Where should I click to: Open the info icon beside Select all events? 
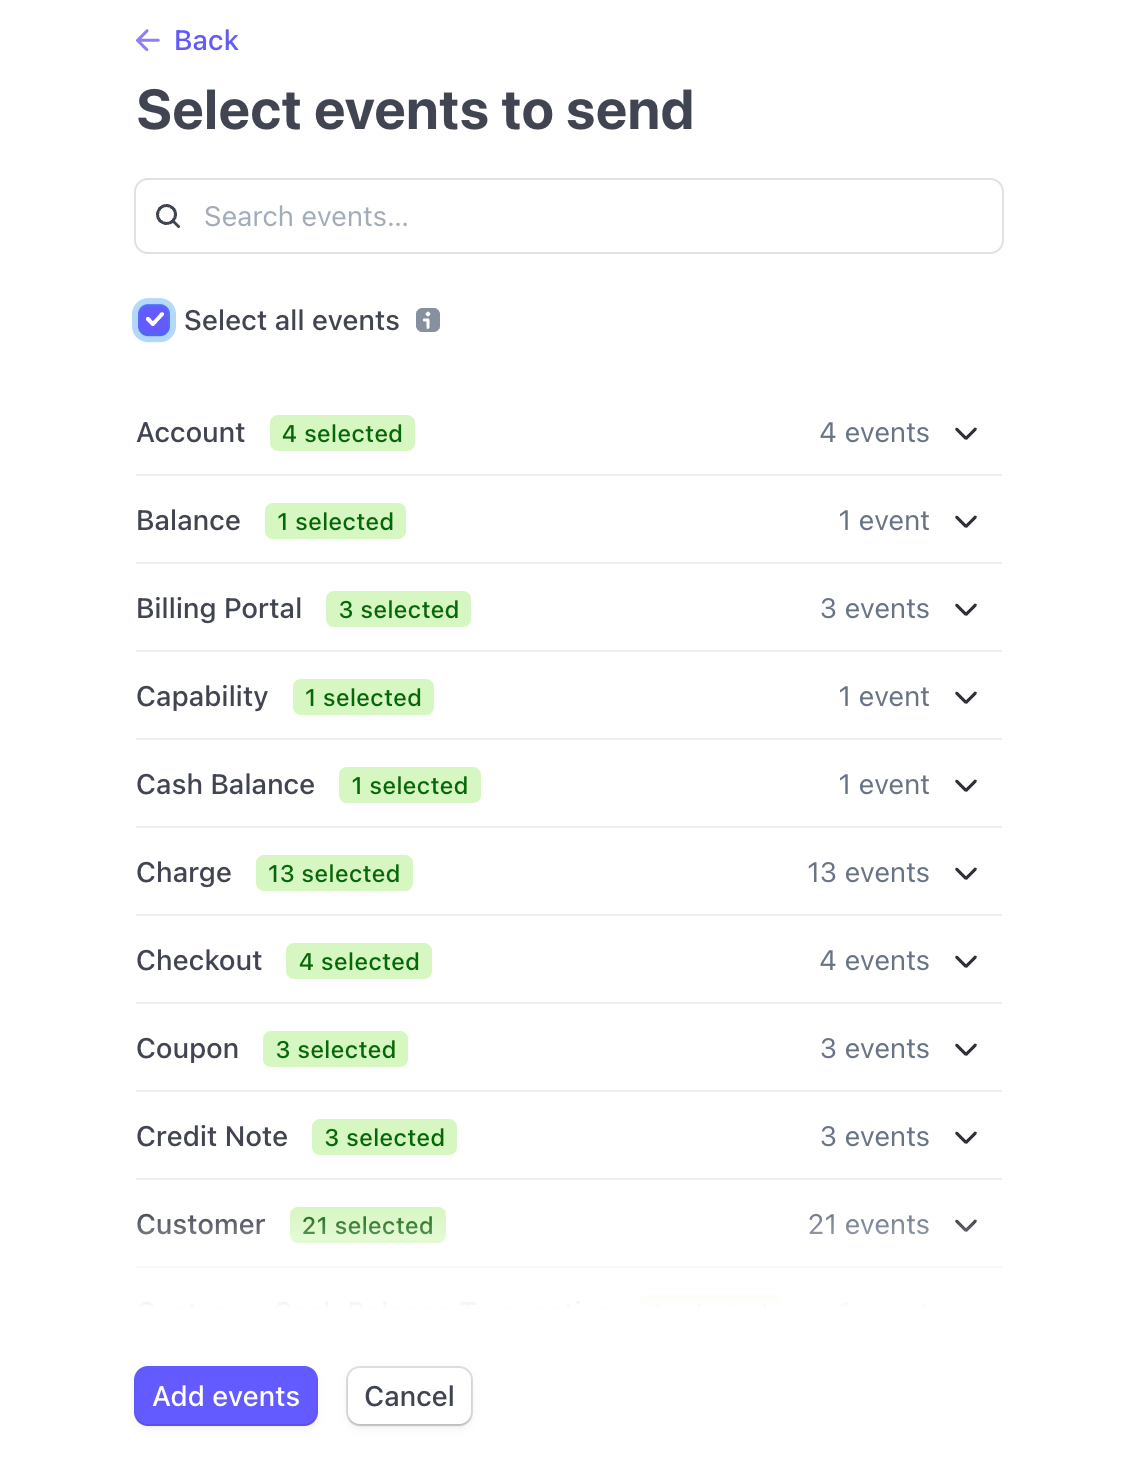428,320
